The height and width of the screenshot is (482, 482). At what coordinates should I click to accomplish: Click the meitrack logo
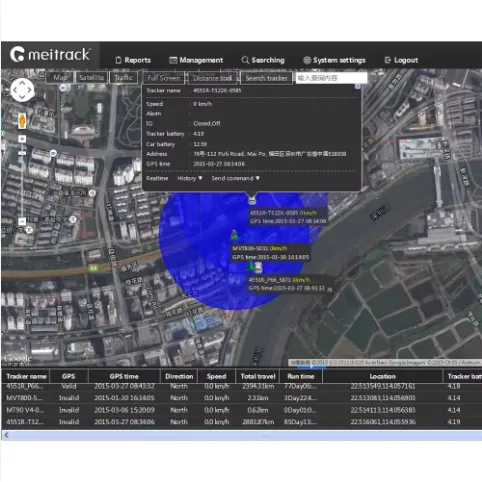click(x=50, y=55)
